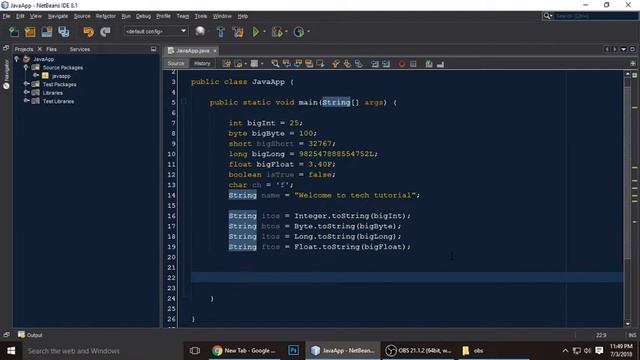Click the Open Project toolbar icon
640x360 pixels.
47,32
